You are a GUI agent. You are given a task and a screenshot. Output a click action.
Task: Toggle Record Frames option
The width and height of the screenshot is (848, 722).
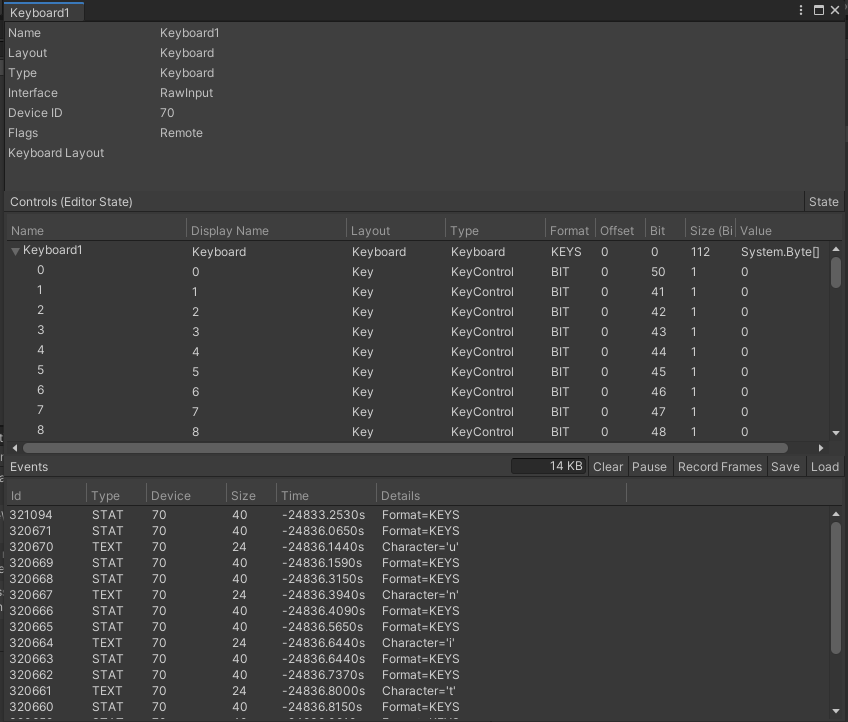click(719, 467)
